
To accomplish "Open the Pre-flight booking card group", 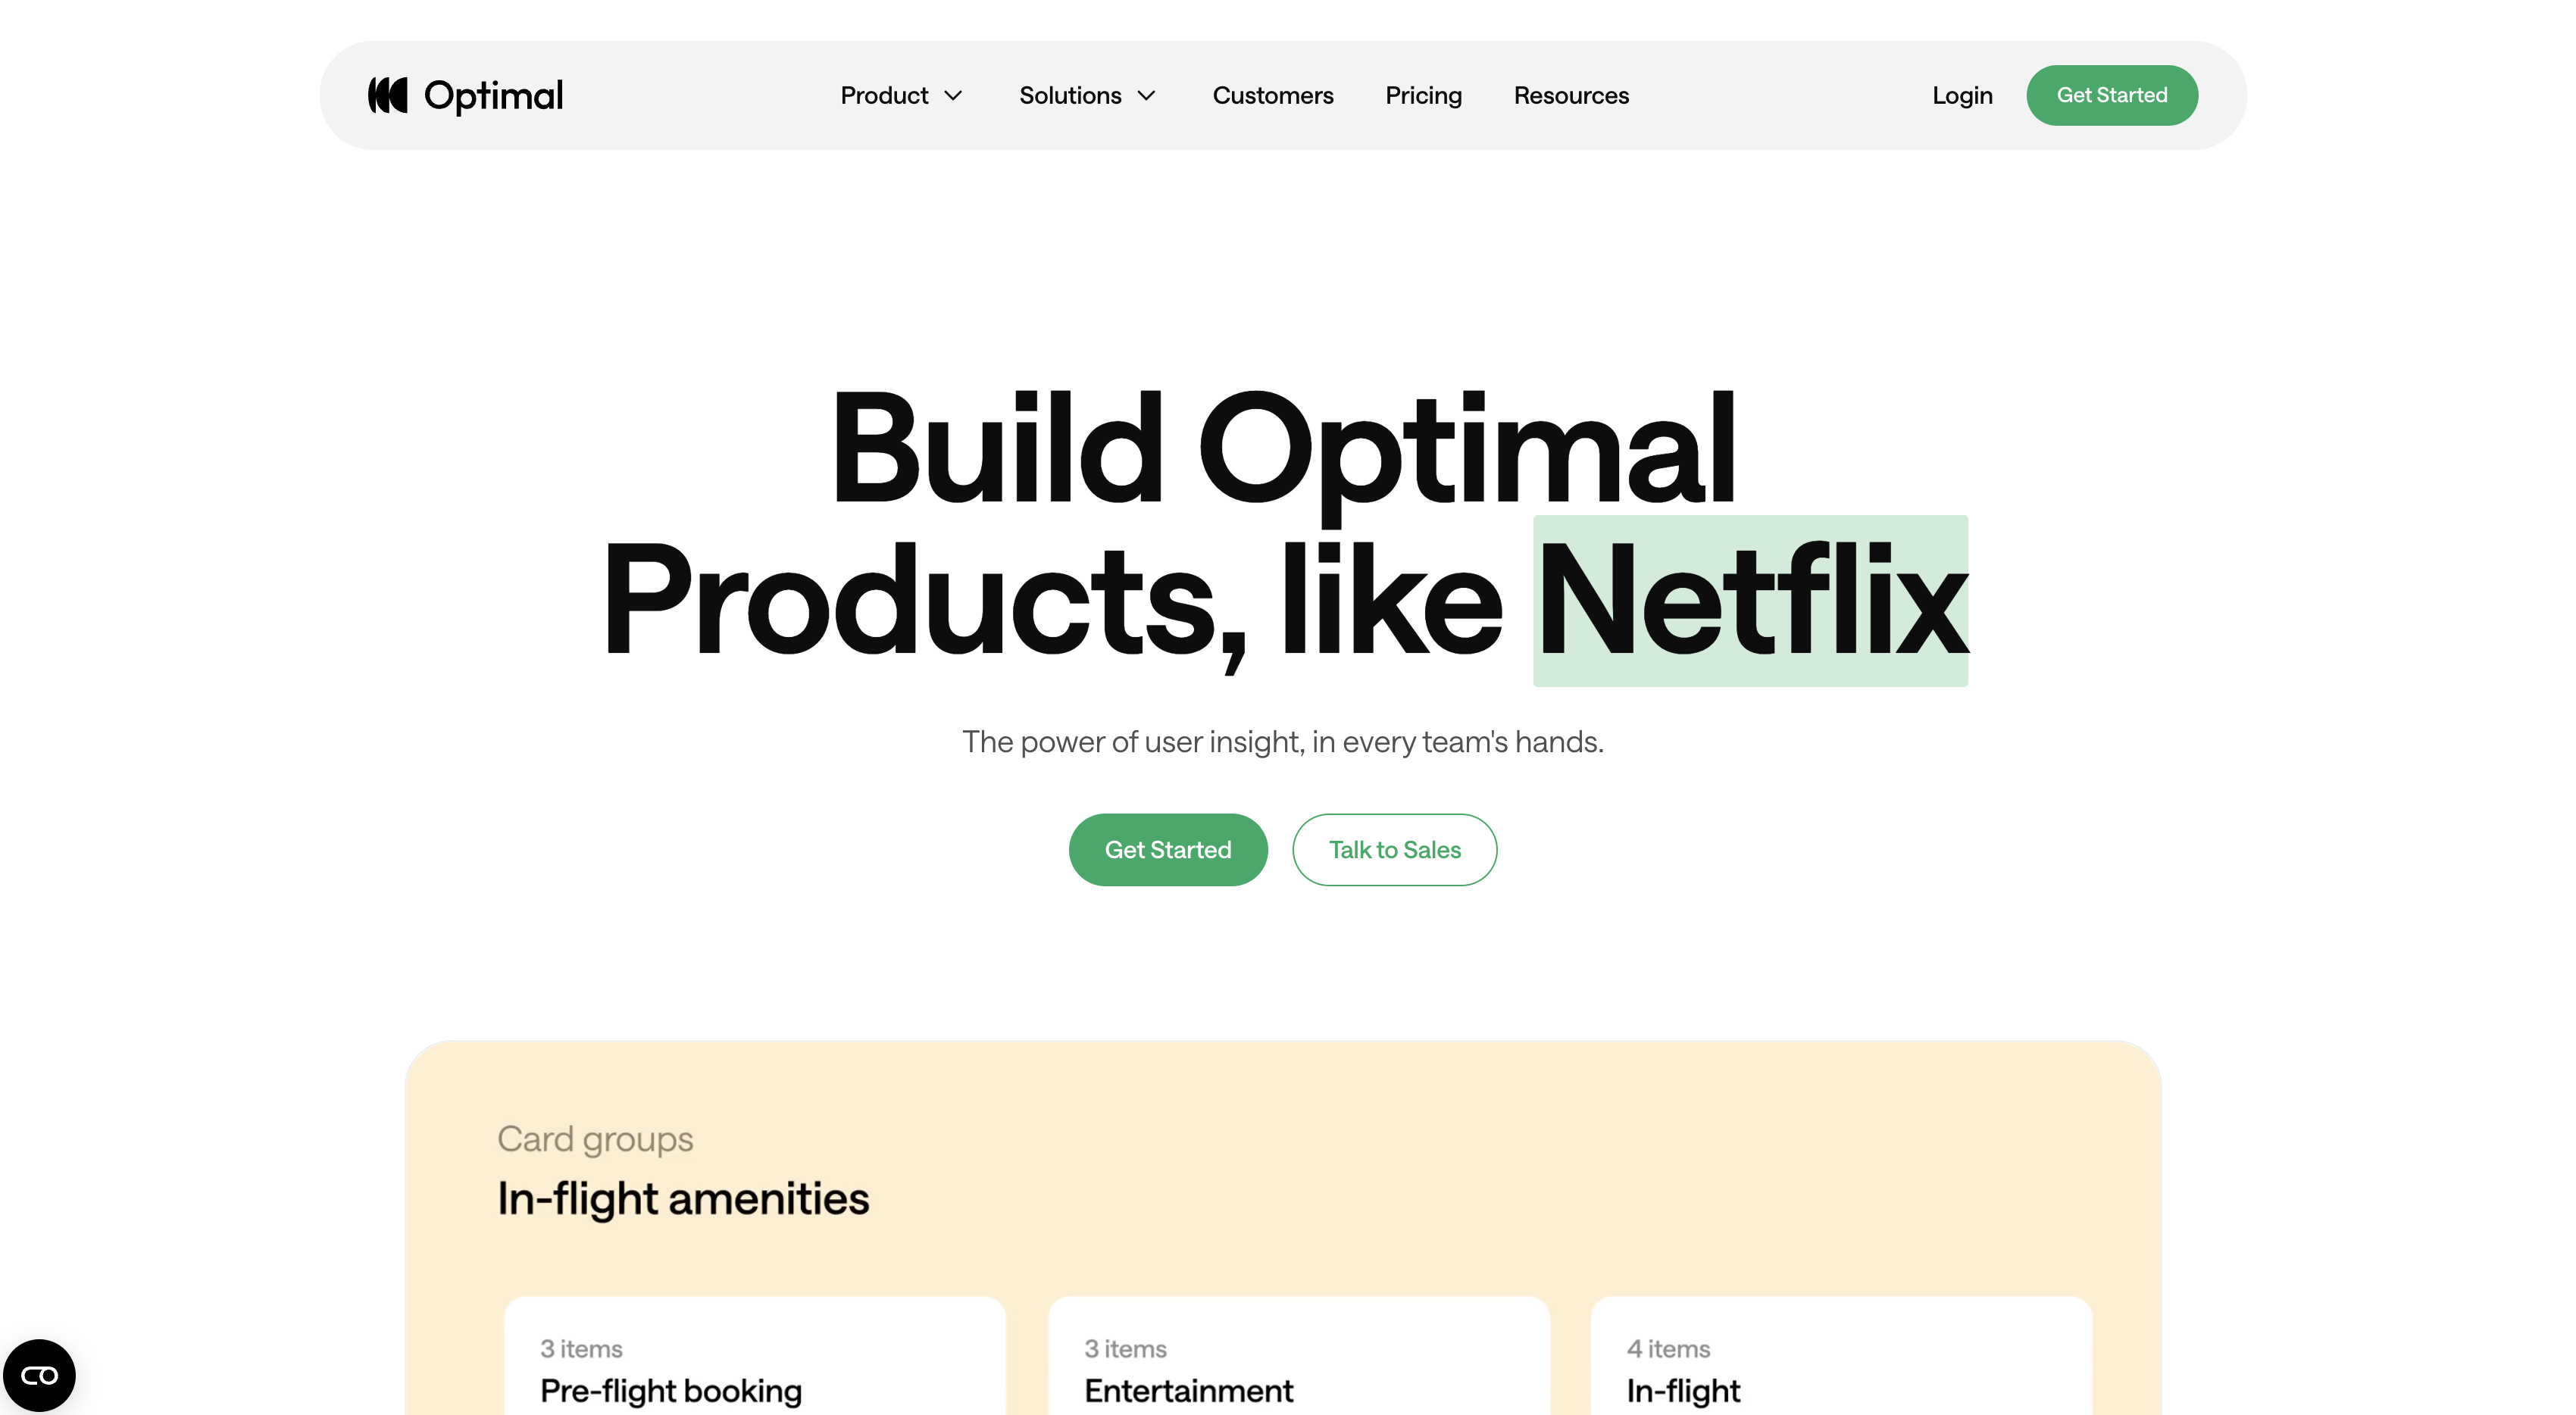I will [x=753, y=1380].
